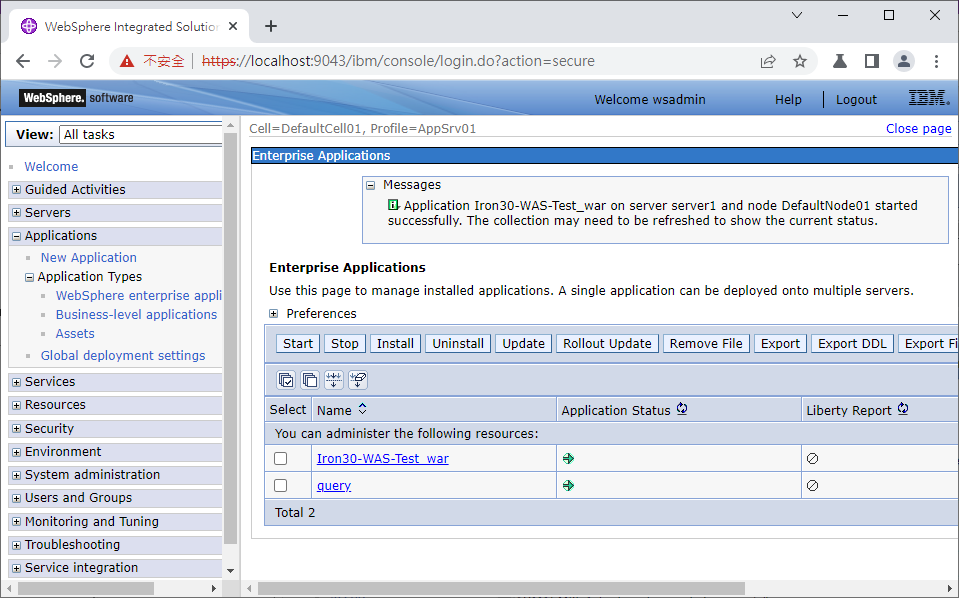This screenshot has height=598, width=959.
Task: Click the Update button
Action: (524, 344)
